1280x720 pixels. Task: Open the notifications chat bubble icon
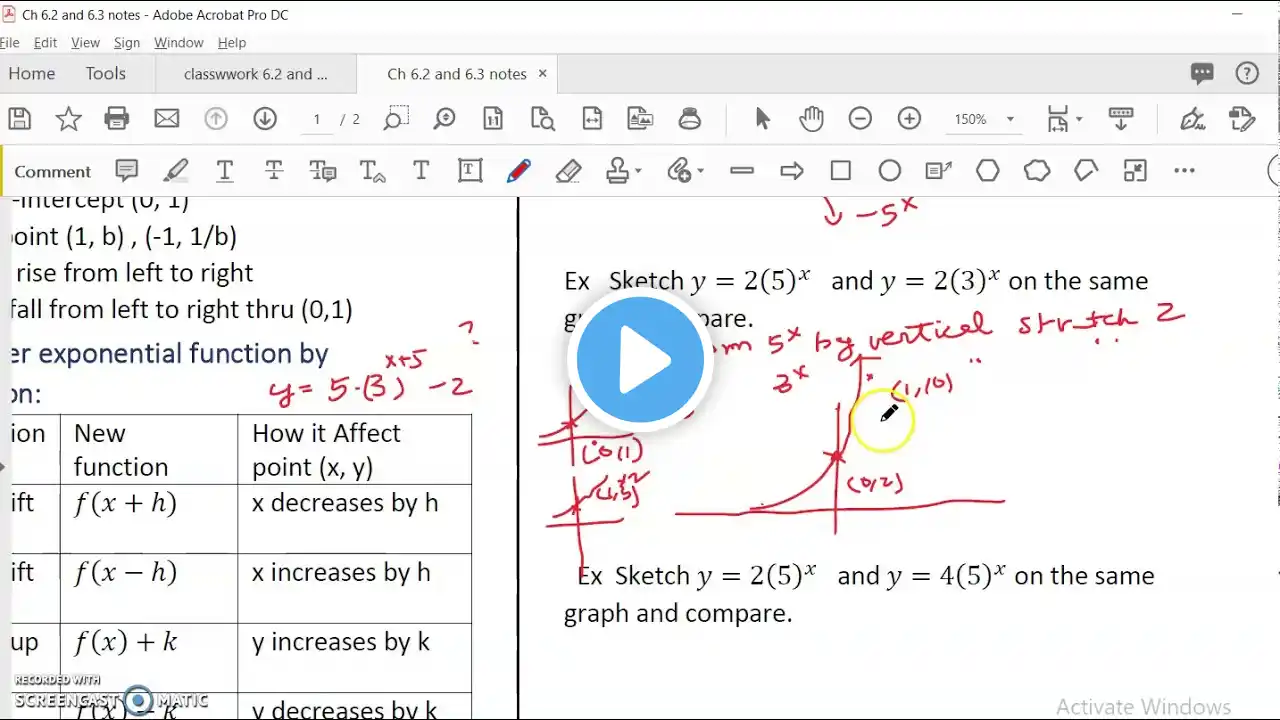pos(1202,73)
